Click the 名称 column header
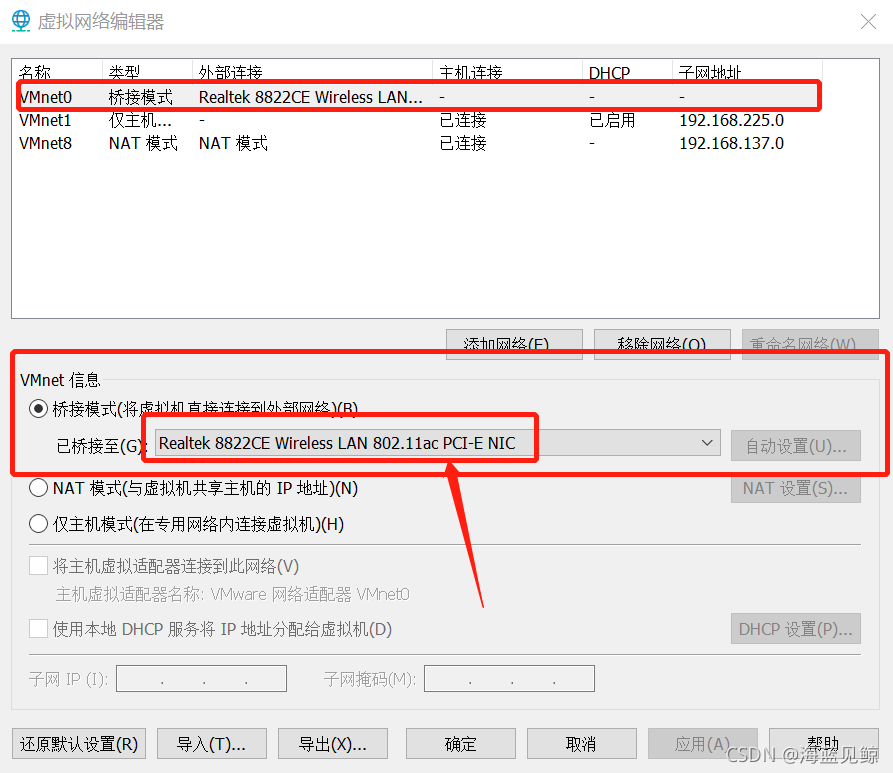Viewport: 893px width, 773px height. (x=57, y=72)
